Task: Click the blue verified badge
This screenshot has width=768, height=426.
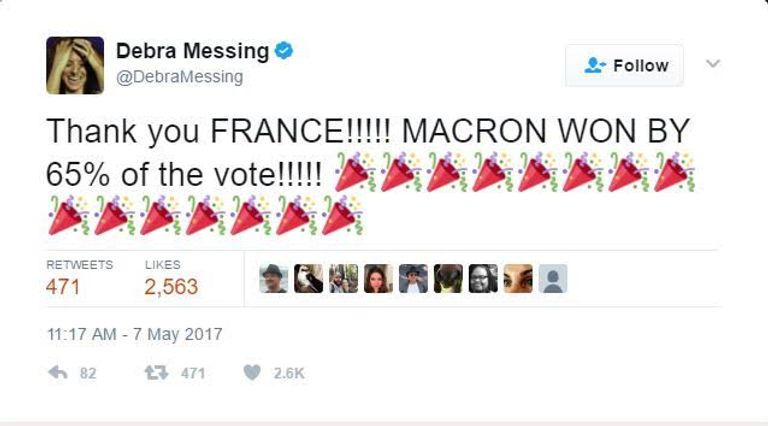Action: tap(284, 50)
